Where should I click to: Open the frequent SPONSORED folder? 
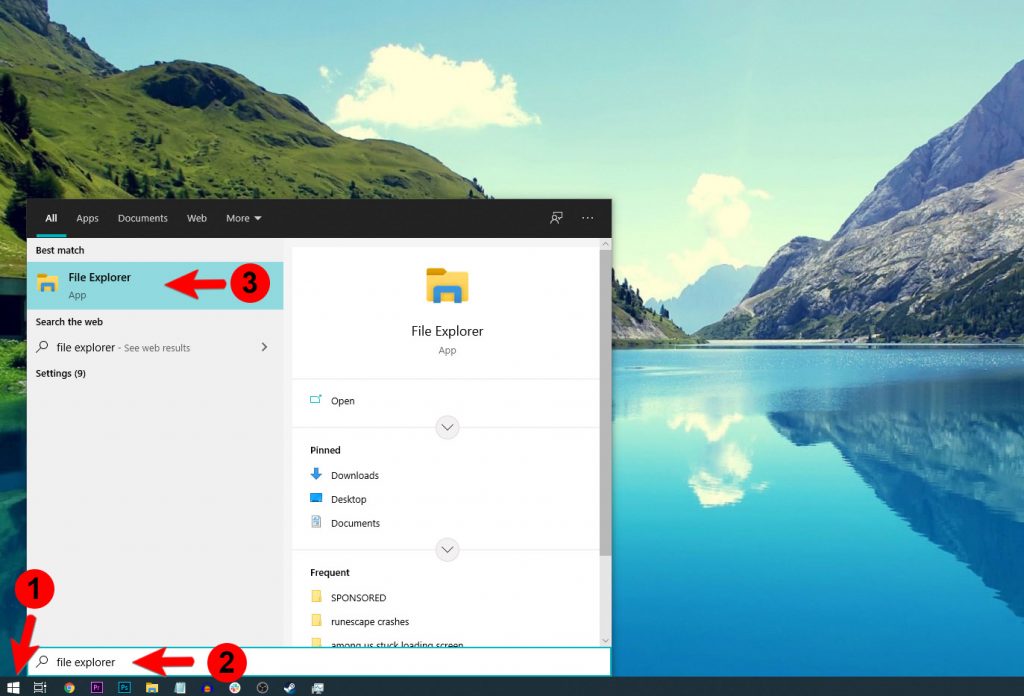359,597
